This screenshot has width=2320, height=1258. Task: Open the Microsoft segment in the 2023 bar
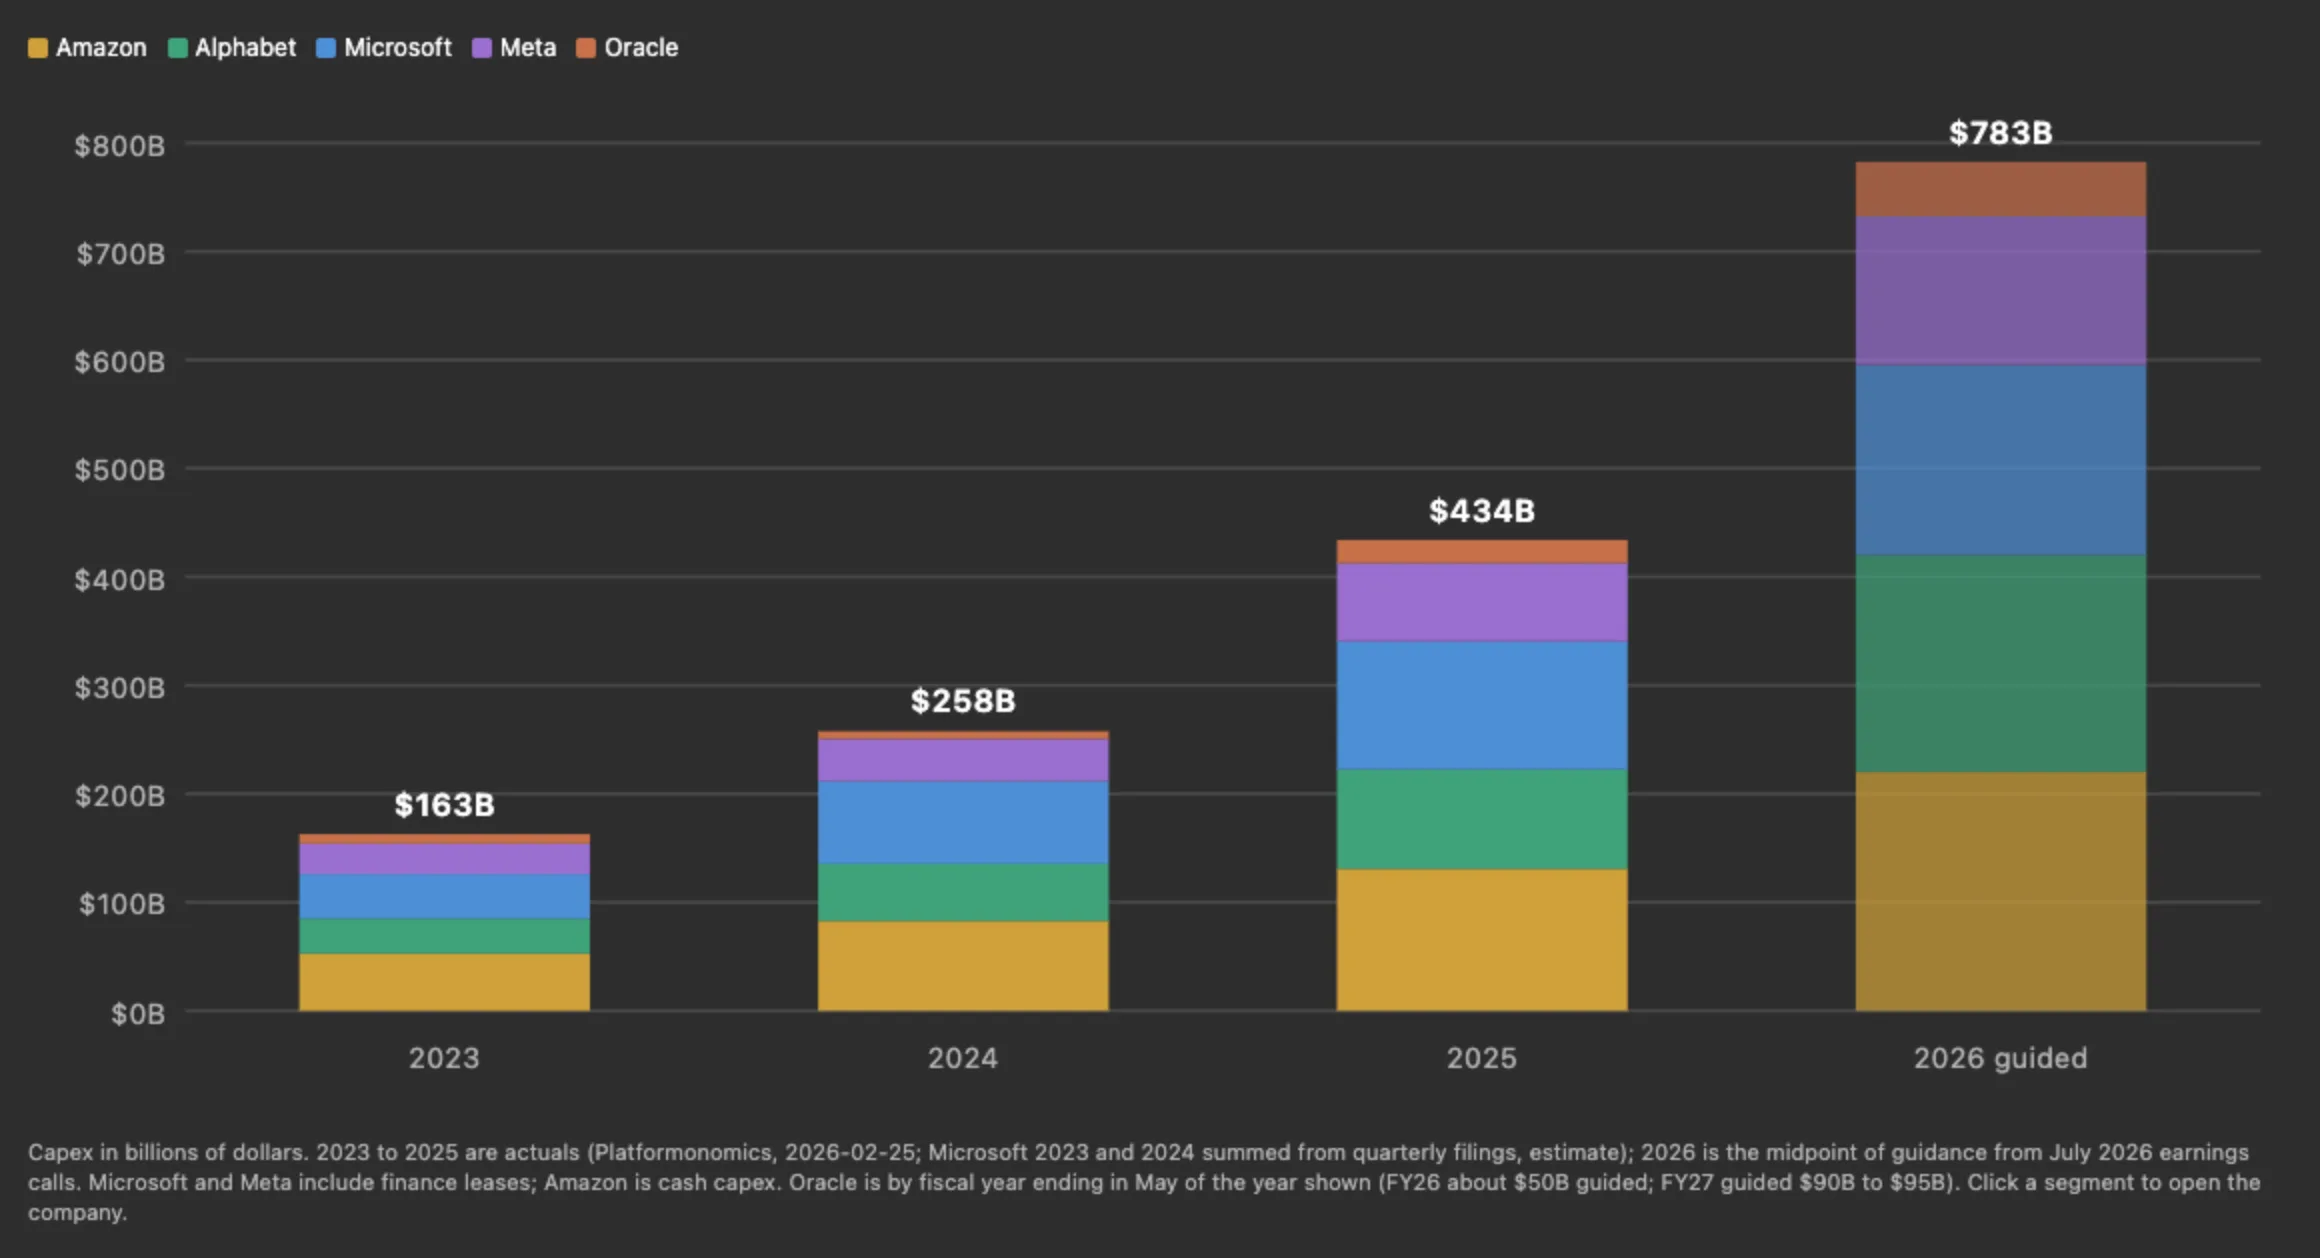[444, 897]
